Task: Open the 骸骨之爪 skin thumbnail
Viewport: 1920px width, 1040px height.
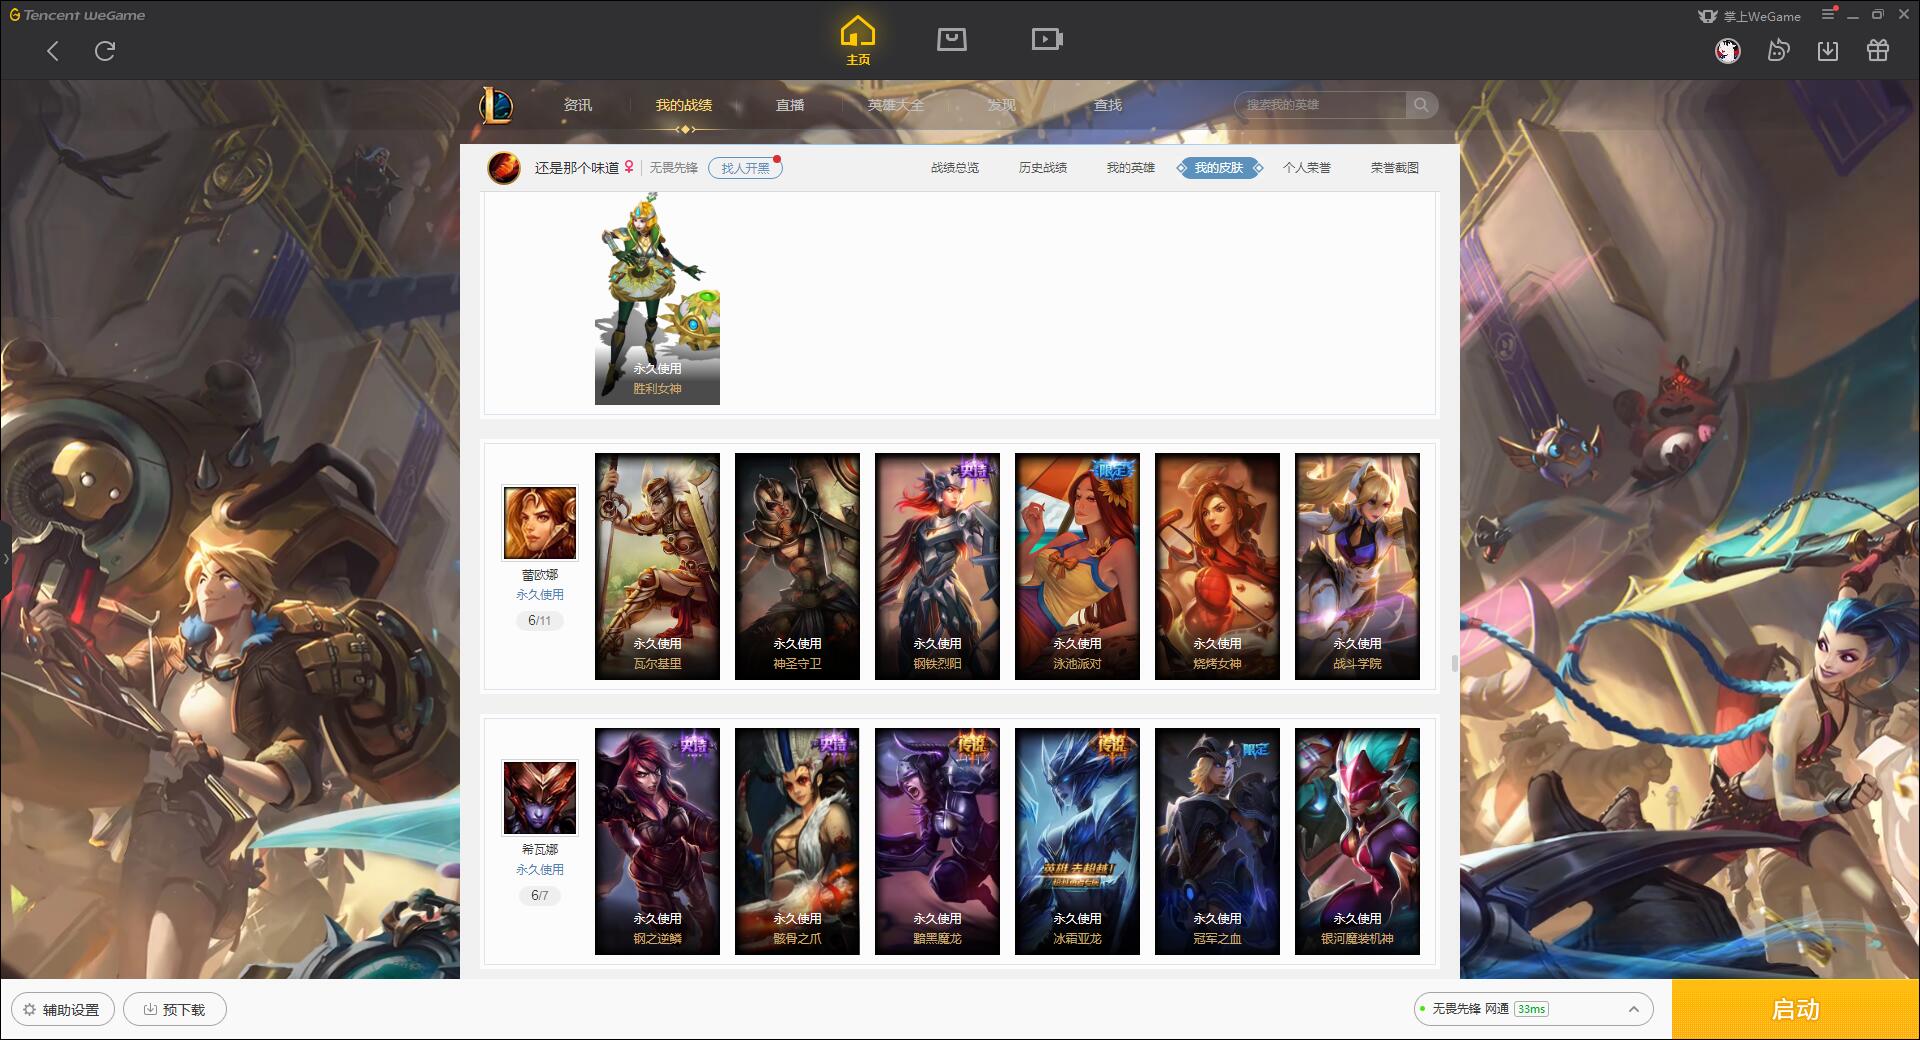Action: click(797, 842)
